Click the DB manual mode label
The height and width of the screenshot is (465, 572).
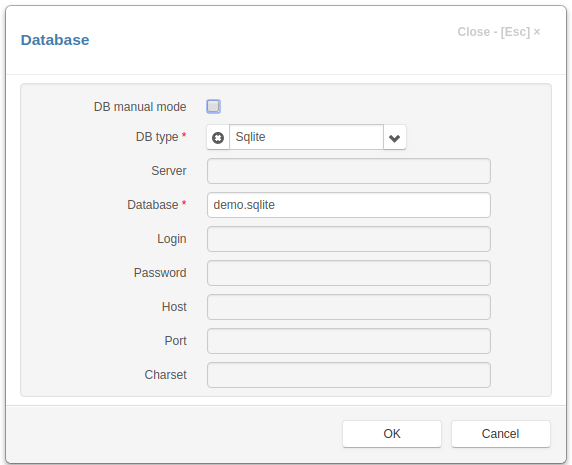point(140,107)
